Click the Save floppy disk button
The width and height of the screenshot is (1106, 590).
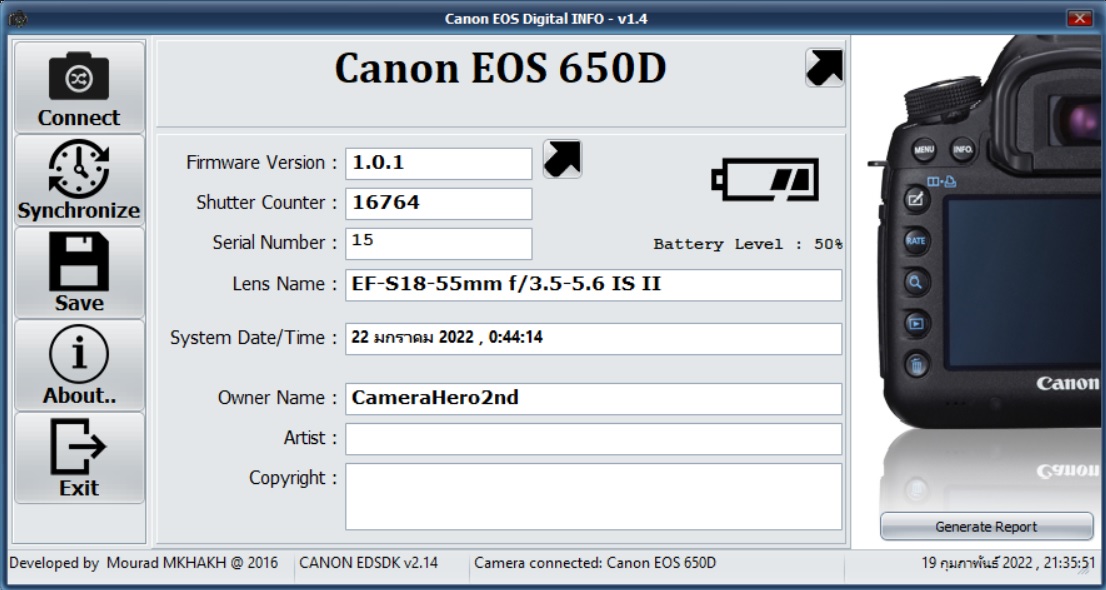(x=79, y=272)
